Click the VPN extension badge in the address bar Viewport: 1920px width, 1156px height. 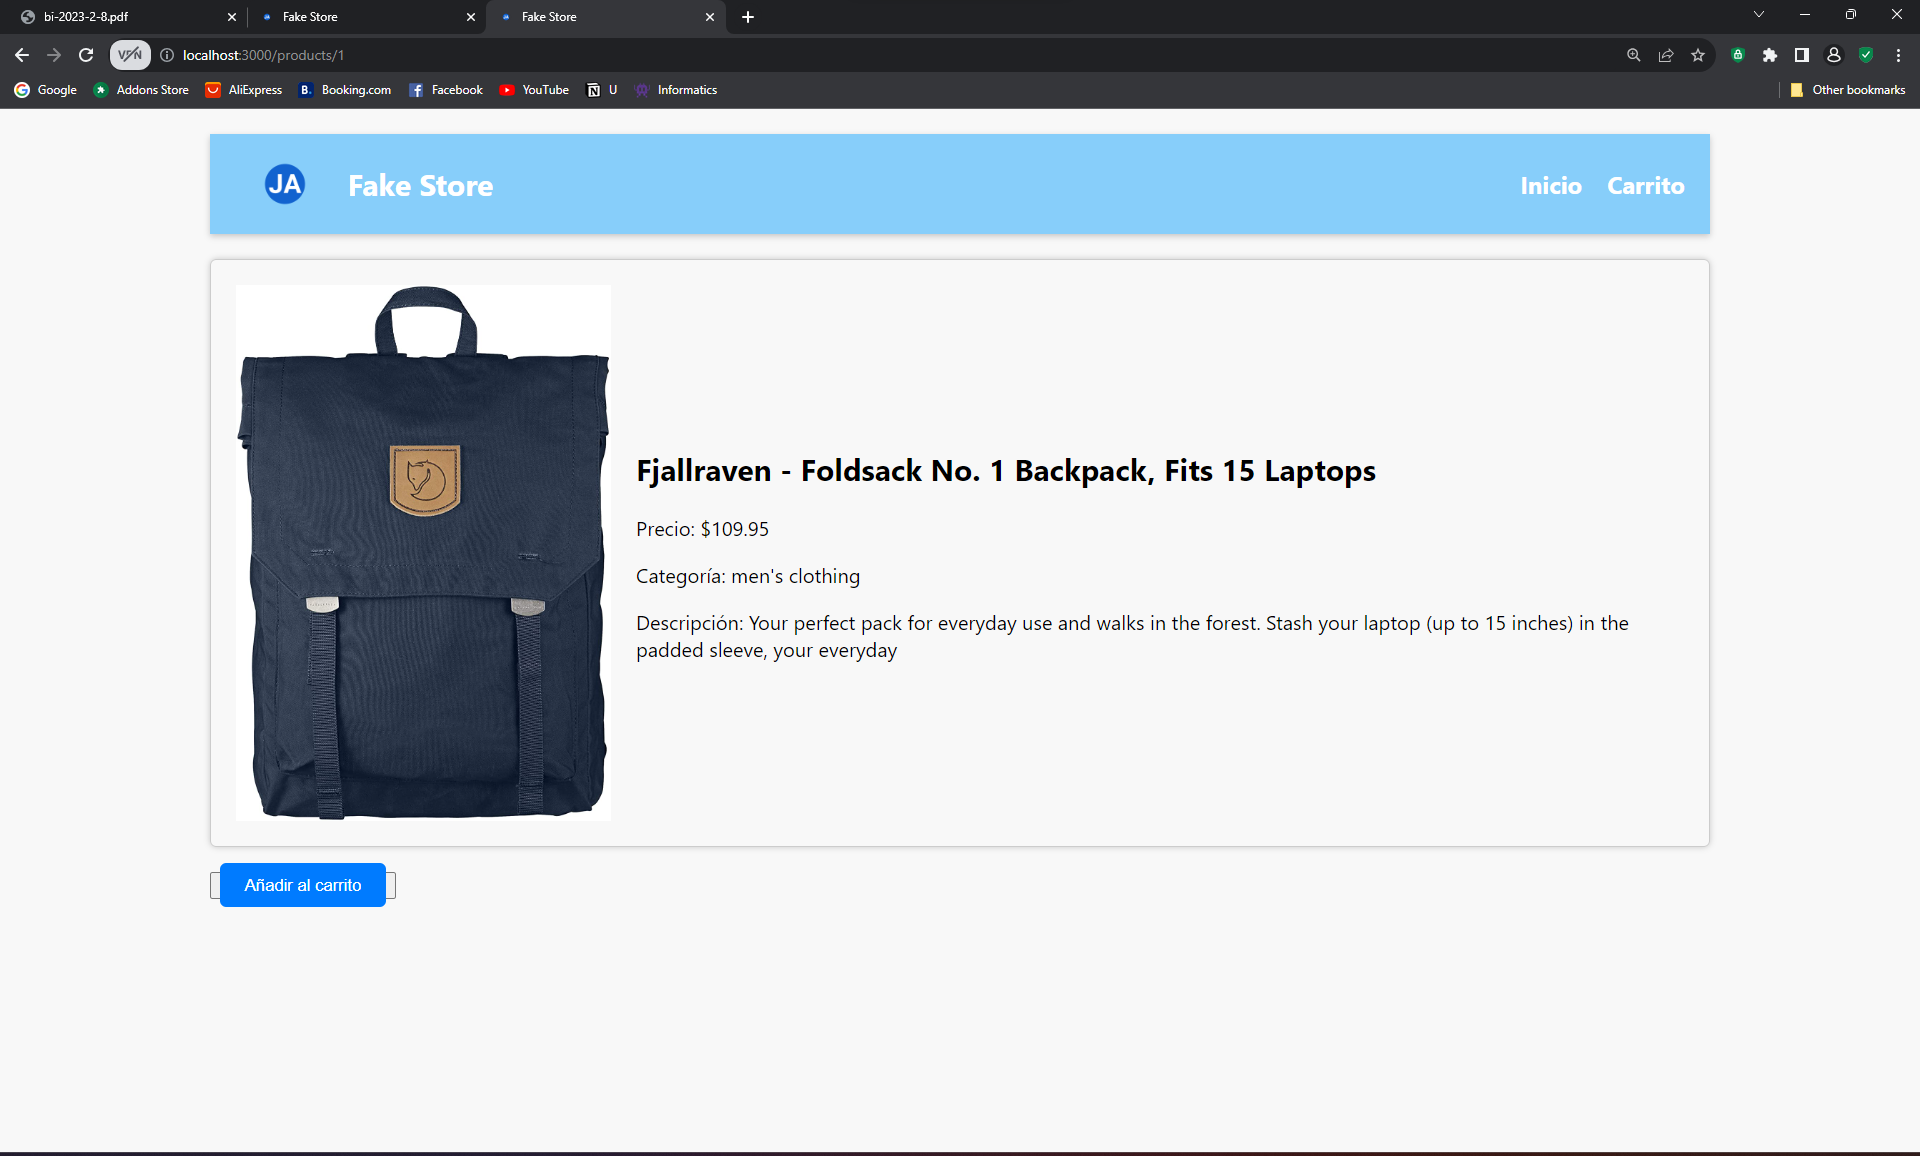pyautogui.click(x=129, y=55)
